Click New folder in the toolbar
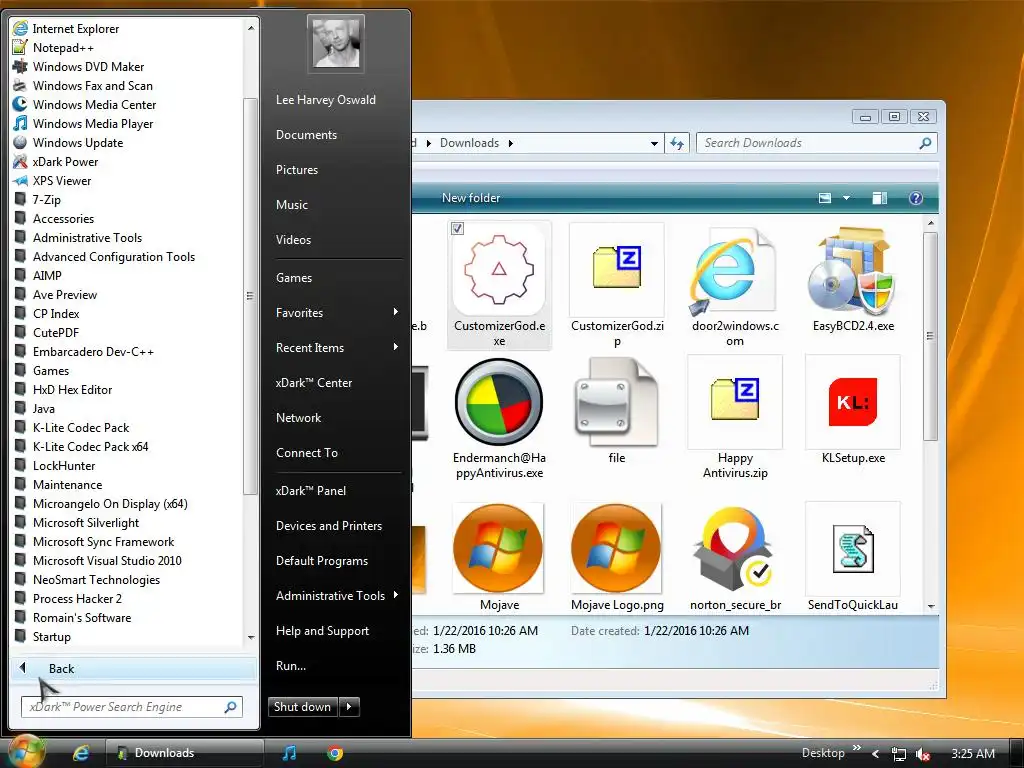1024x768 pixels. click(471, 198)
